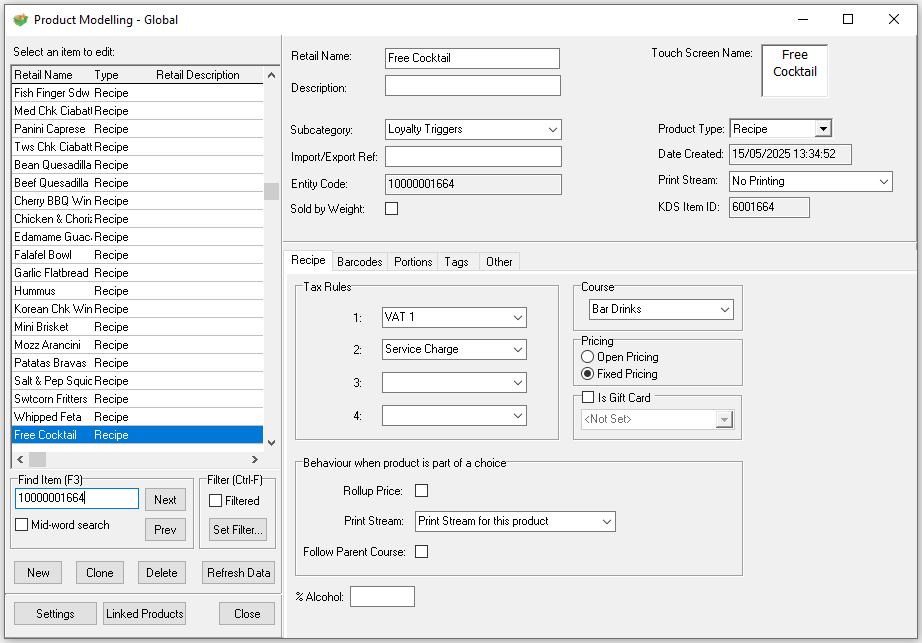Click the % Alcohol input field
This screenshot has height=643, width=922.
[382, 597]
